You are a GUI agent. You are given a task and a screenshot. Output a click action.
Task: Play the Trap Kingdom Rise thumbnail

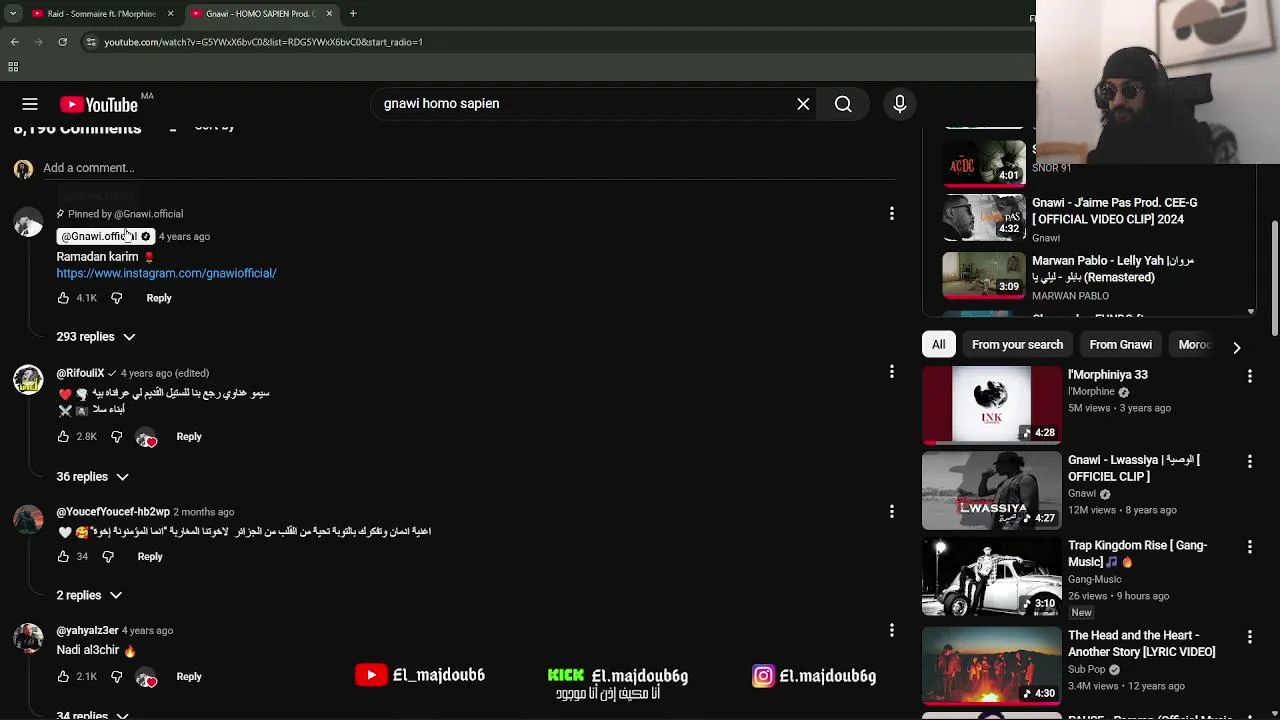pos(991,576)
